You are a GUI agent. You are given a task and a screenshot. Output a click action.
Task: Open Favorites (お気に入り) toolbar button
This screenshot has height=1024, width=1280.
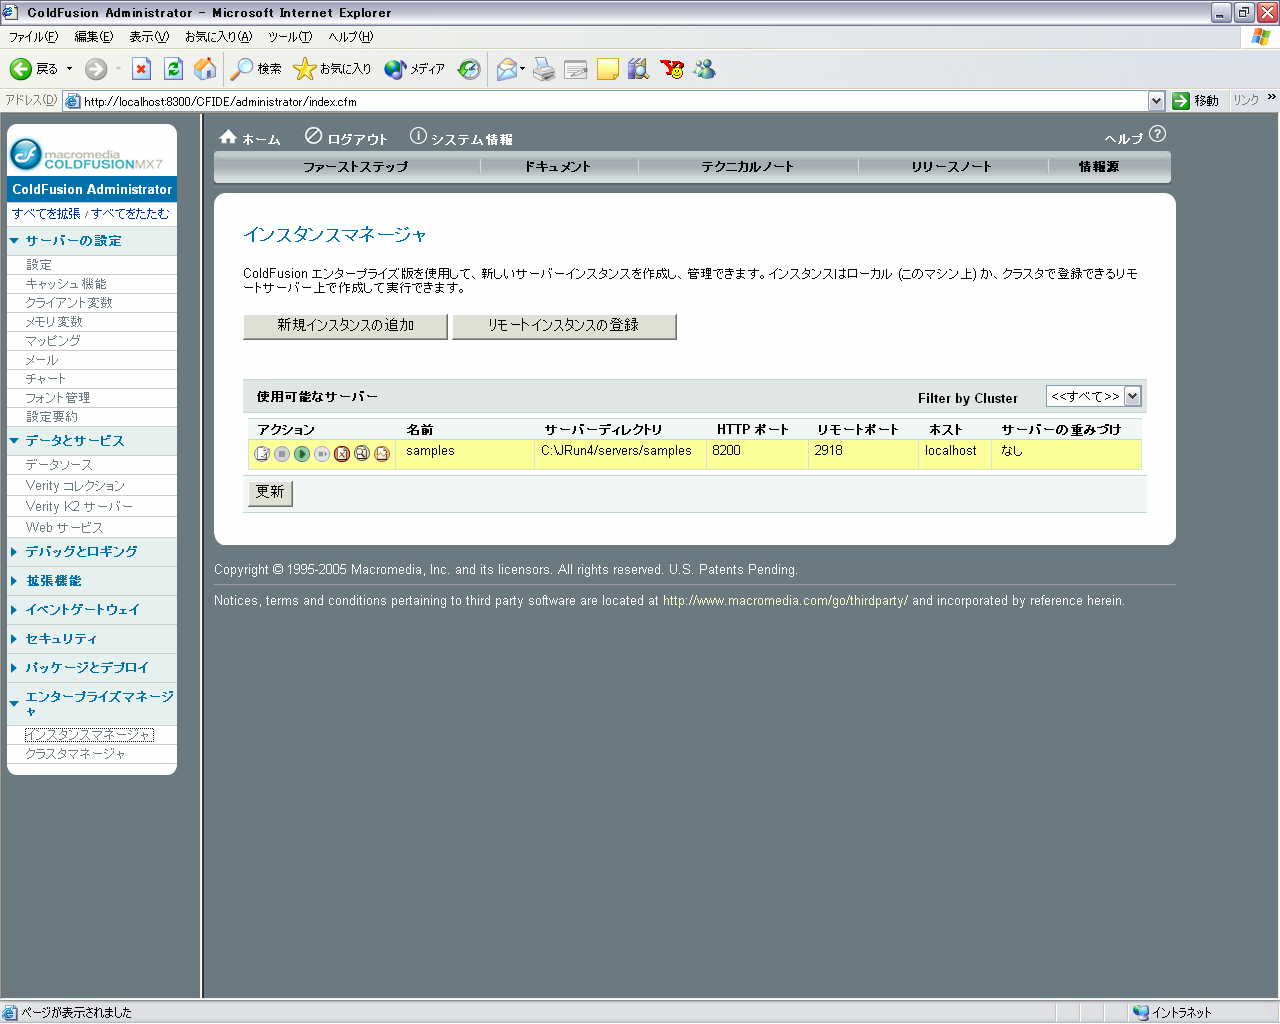tap(332, 69)
